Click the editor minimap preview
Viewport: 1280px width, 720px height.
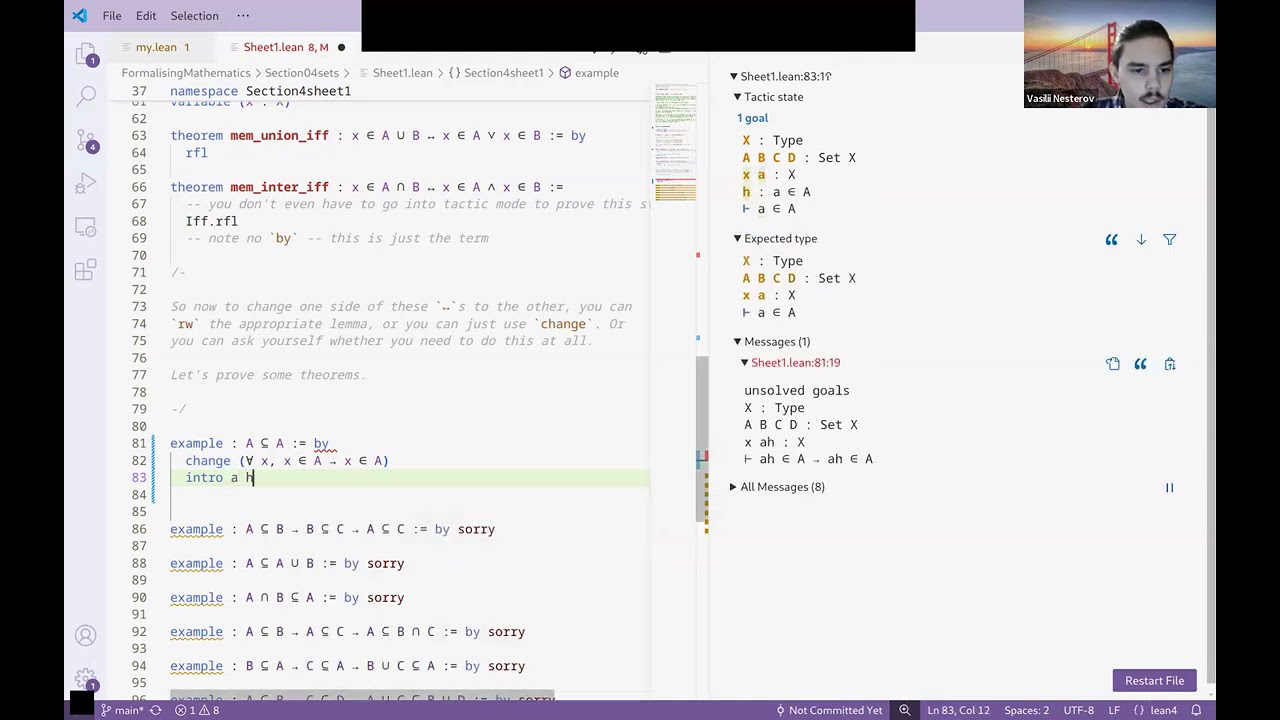pos(675,145)
